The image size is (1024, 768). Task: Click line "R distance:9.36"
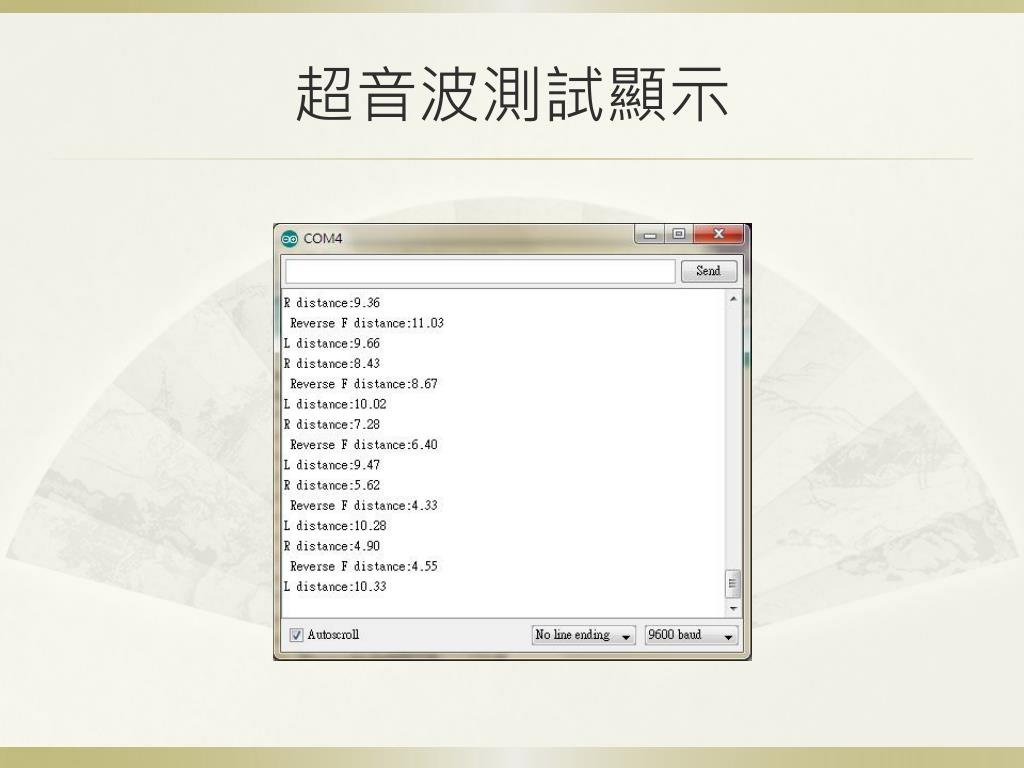click(332, 303)
